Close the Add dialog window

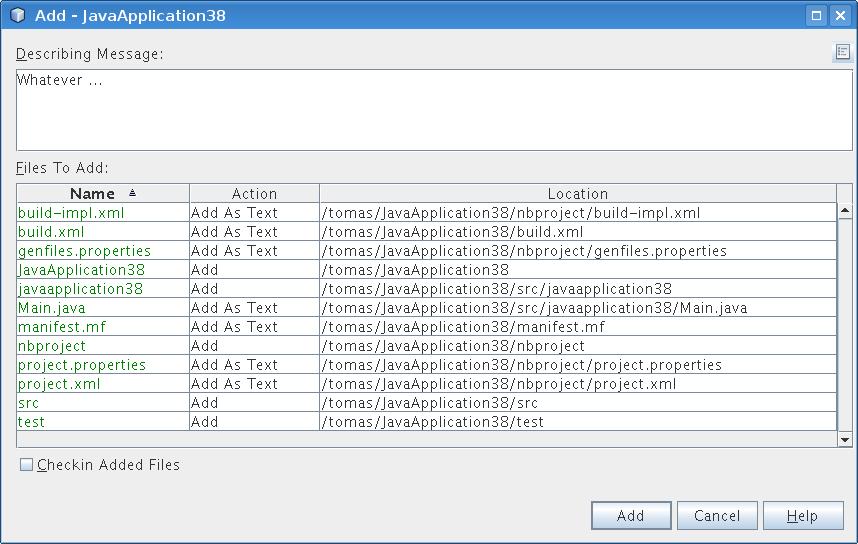point(841,15)
